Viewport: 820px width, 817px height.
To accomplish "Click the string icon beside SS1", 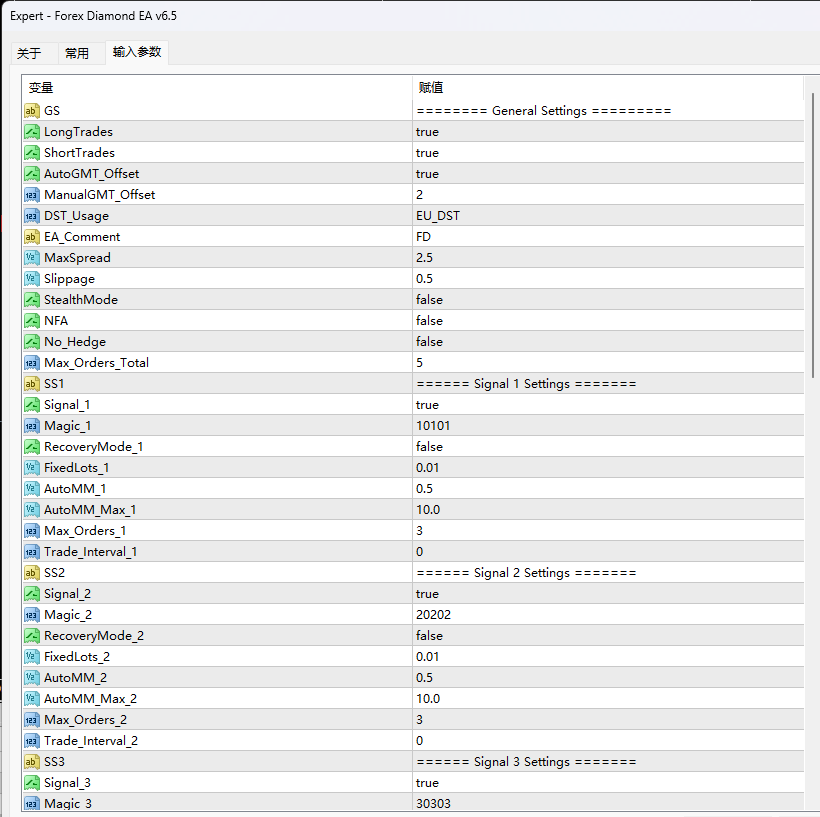I will [31, 384].
